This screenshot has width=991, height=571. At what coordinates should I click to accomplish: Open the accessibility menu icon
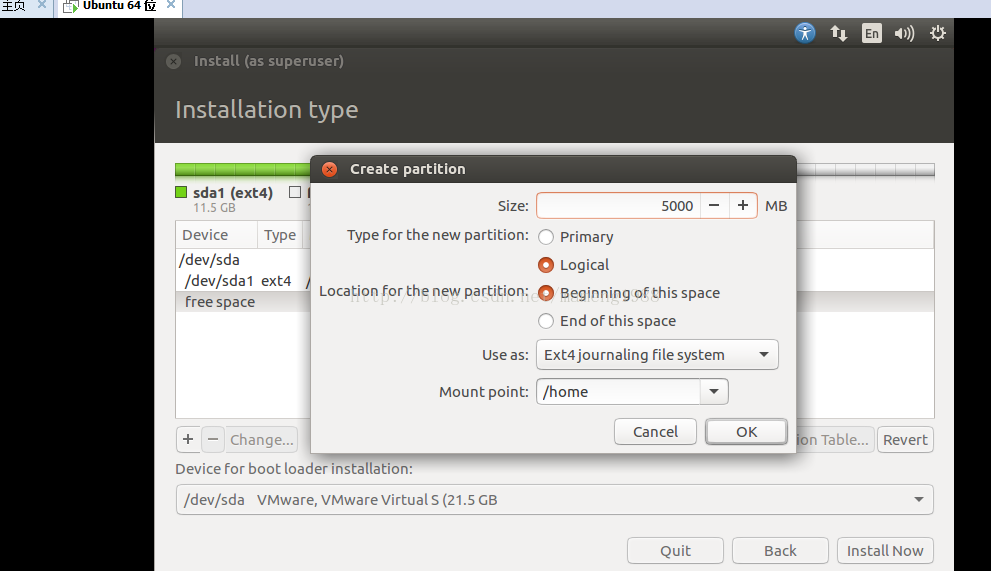pos(805,33)
